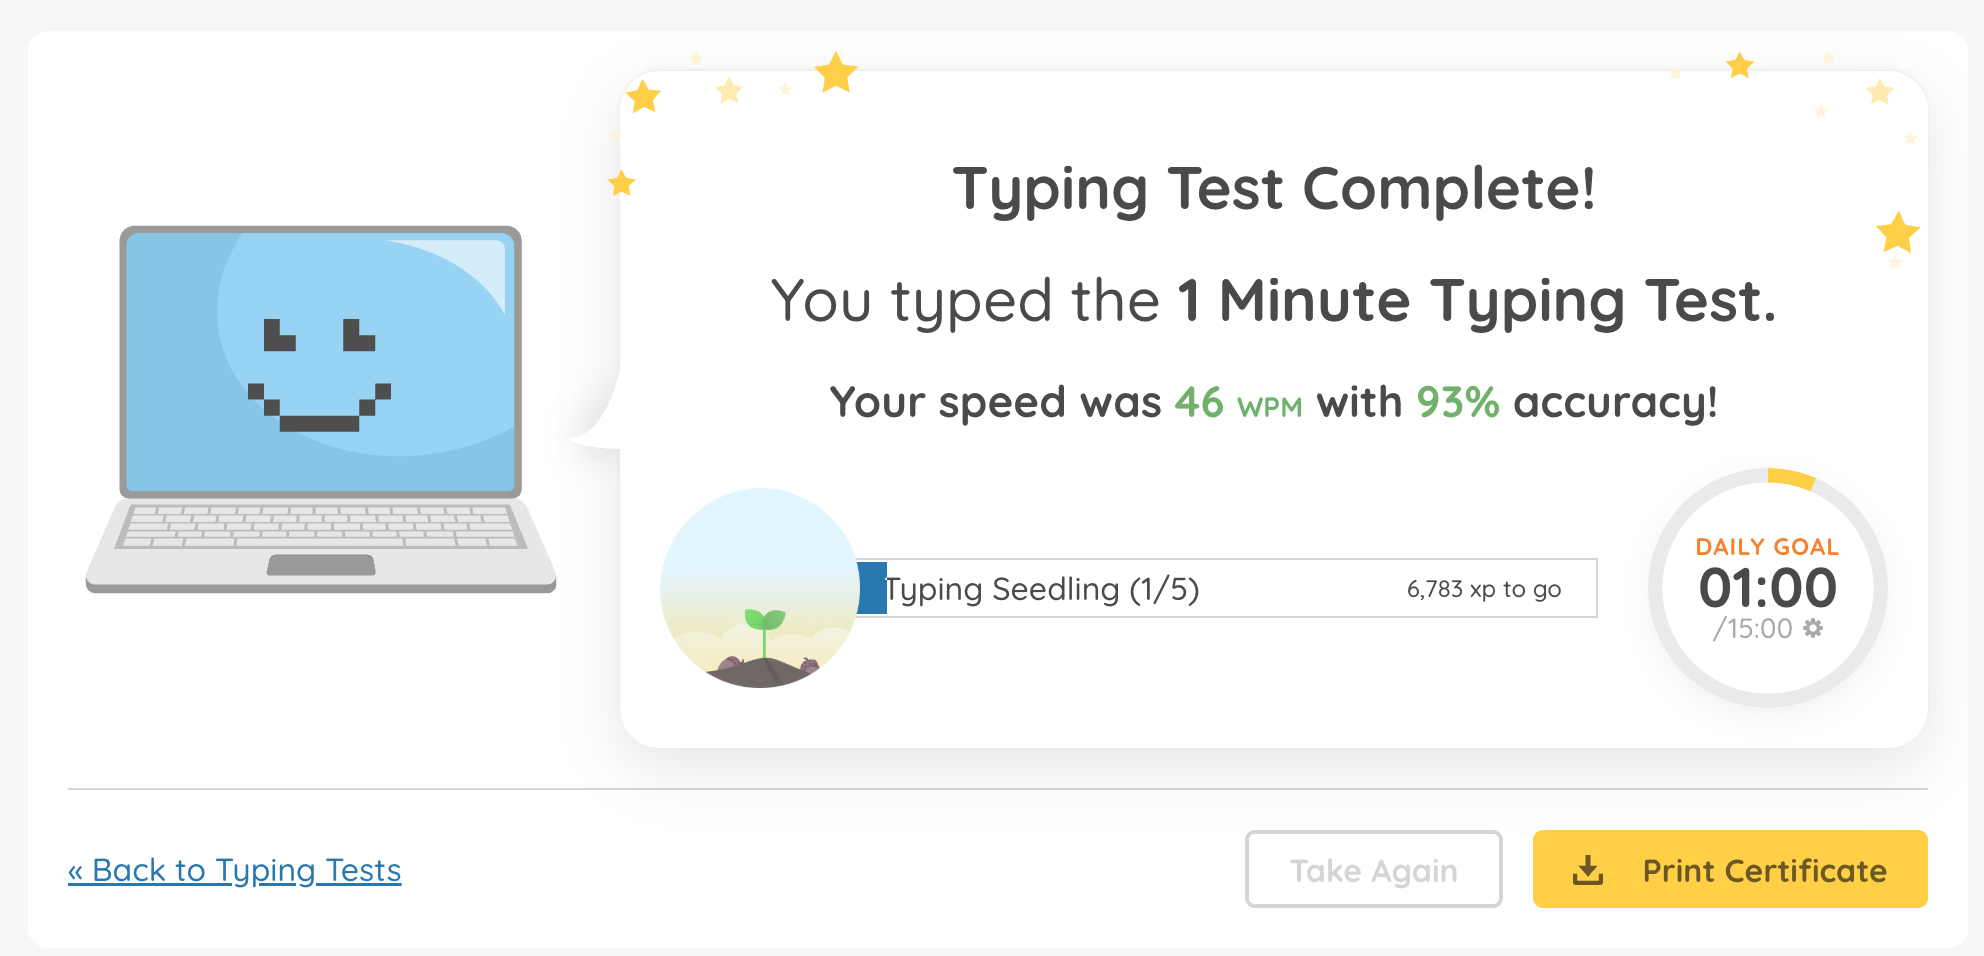Click the Take Again button
Image resolution: width=1984 pixels, height=956 pixels.
pos(1373,869)
